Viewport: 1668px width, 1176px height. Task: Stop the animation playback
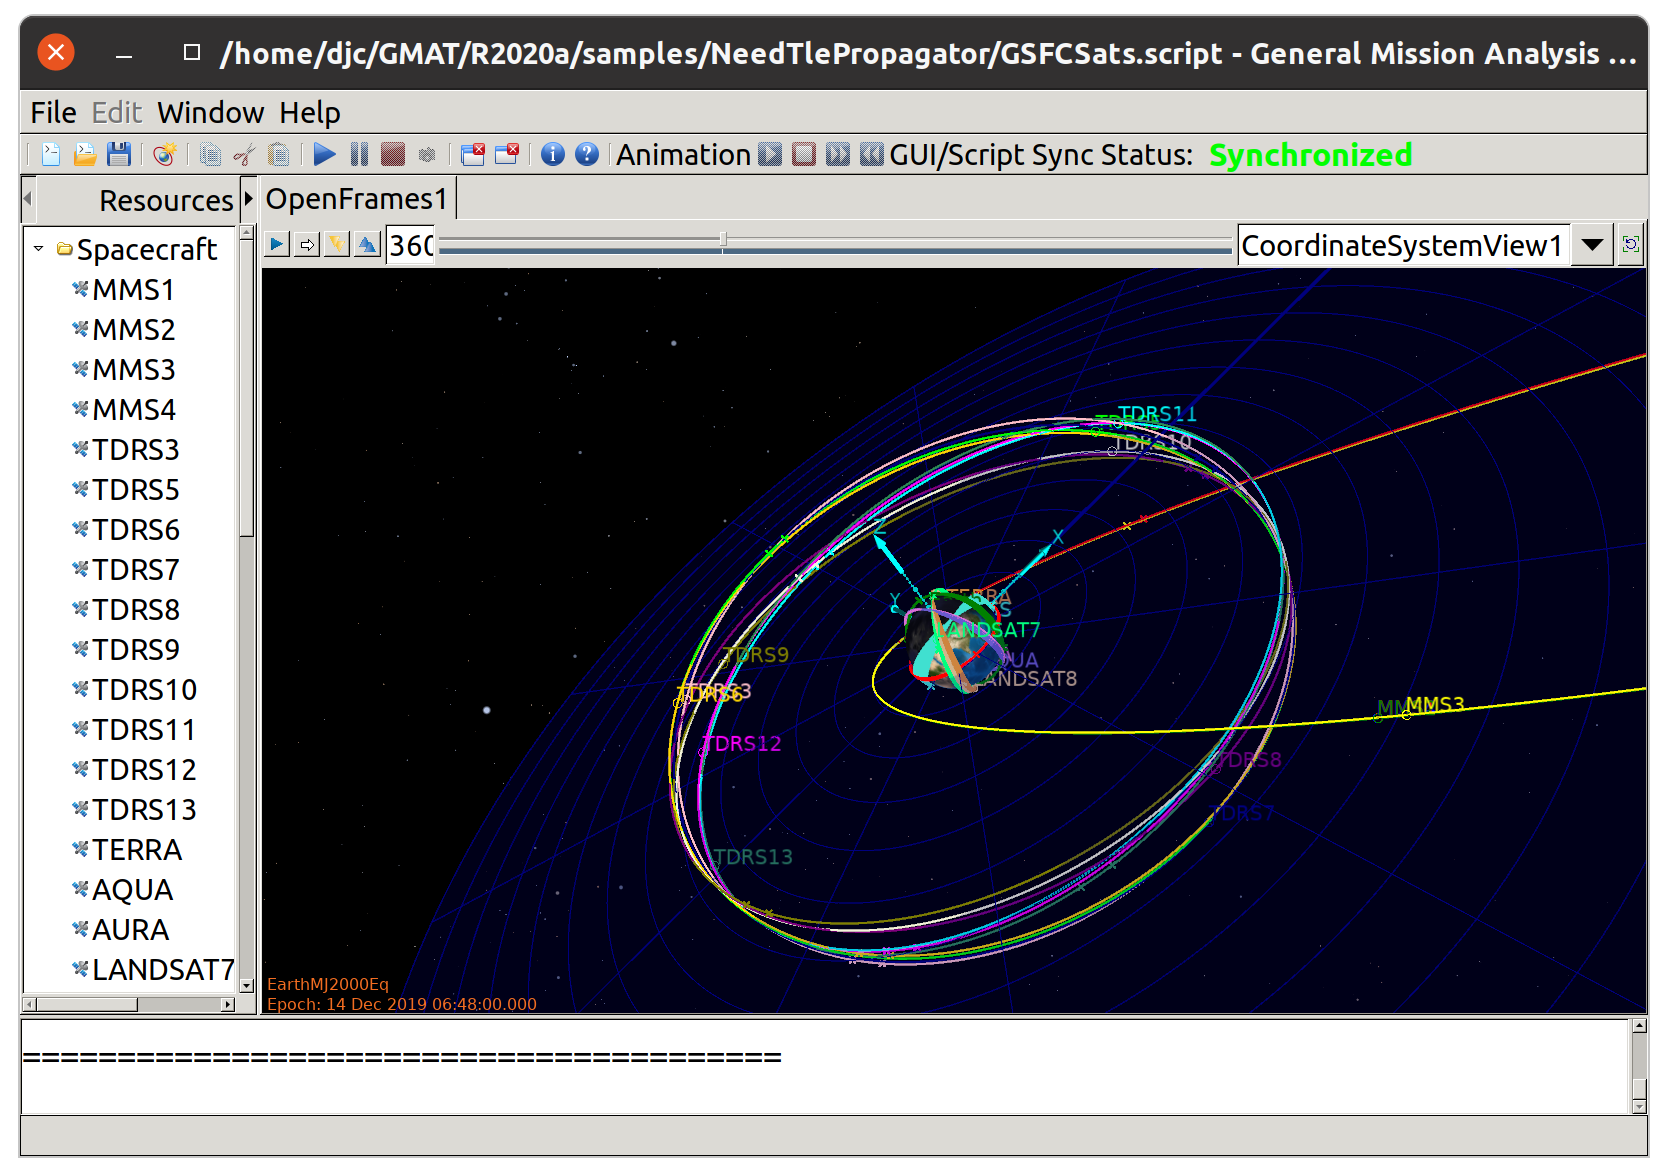coord(804,154)
